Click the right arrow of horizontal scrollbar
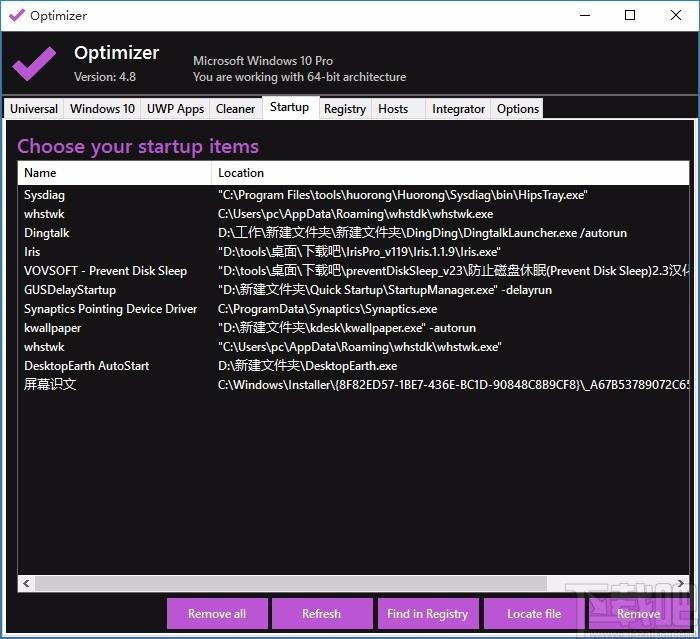The image size is (700, 639). pyautogui.click(x=680, y=583)
